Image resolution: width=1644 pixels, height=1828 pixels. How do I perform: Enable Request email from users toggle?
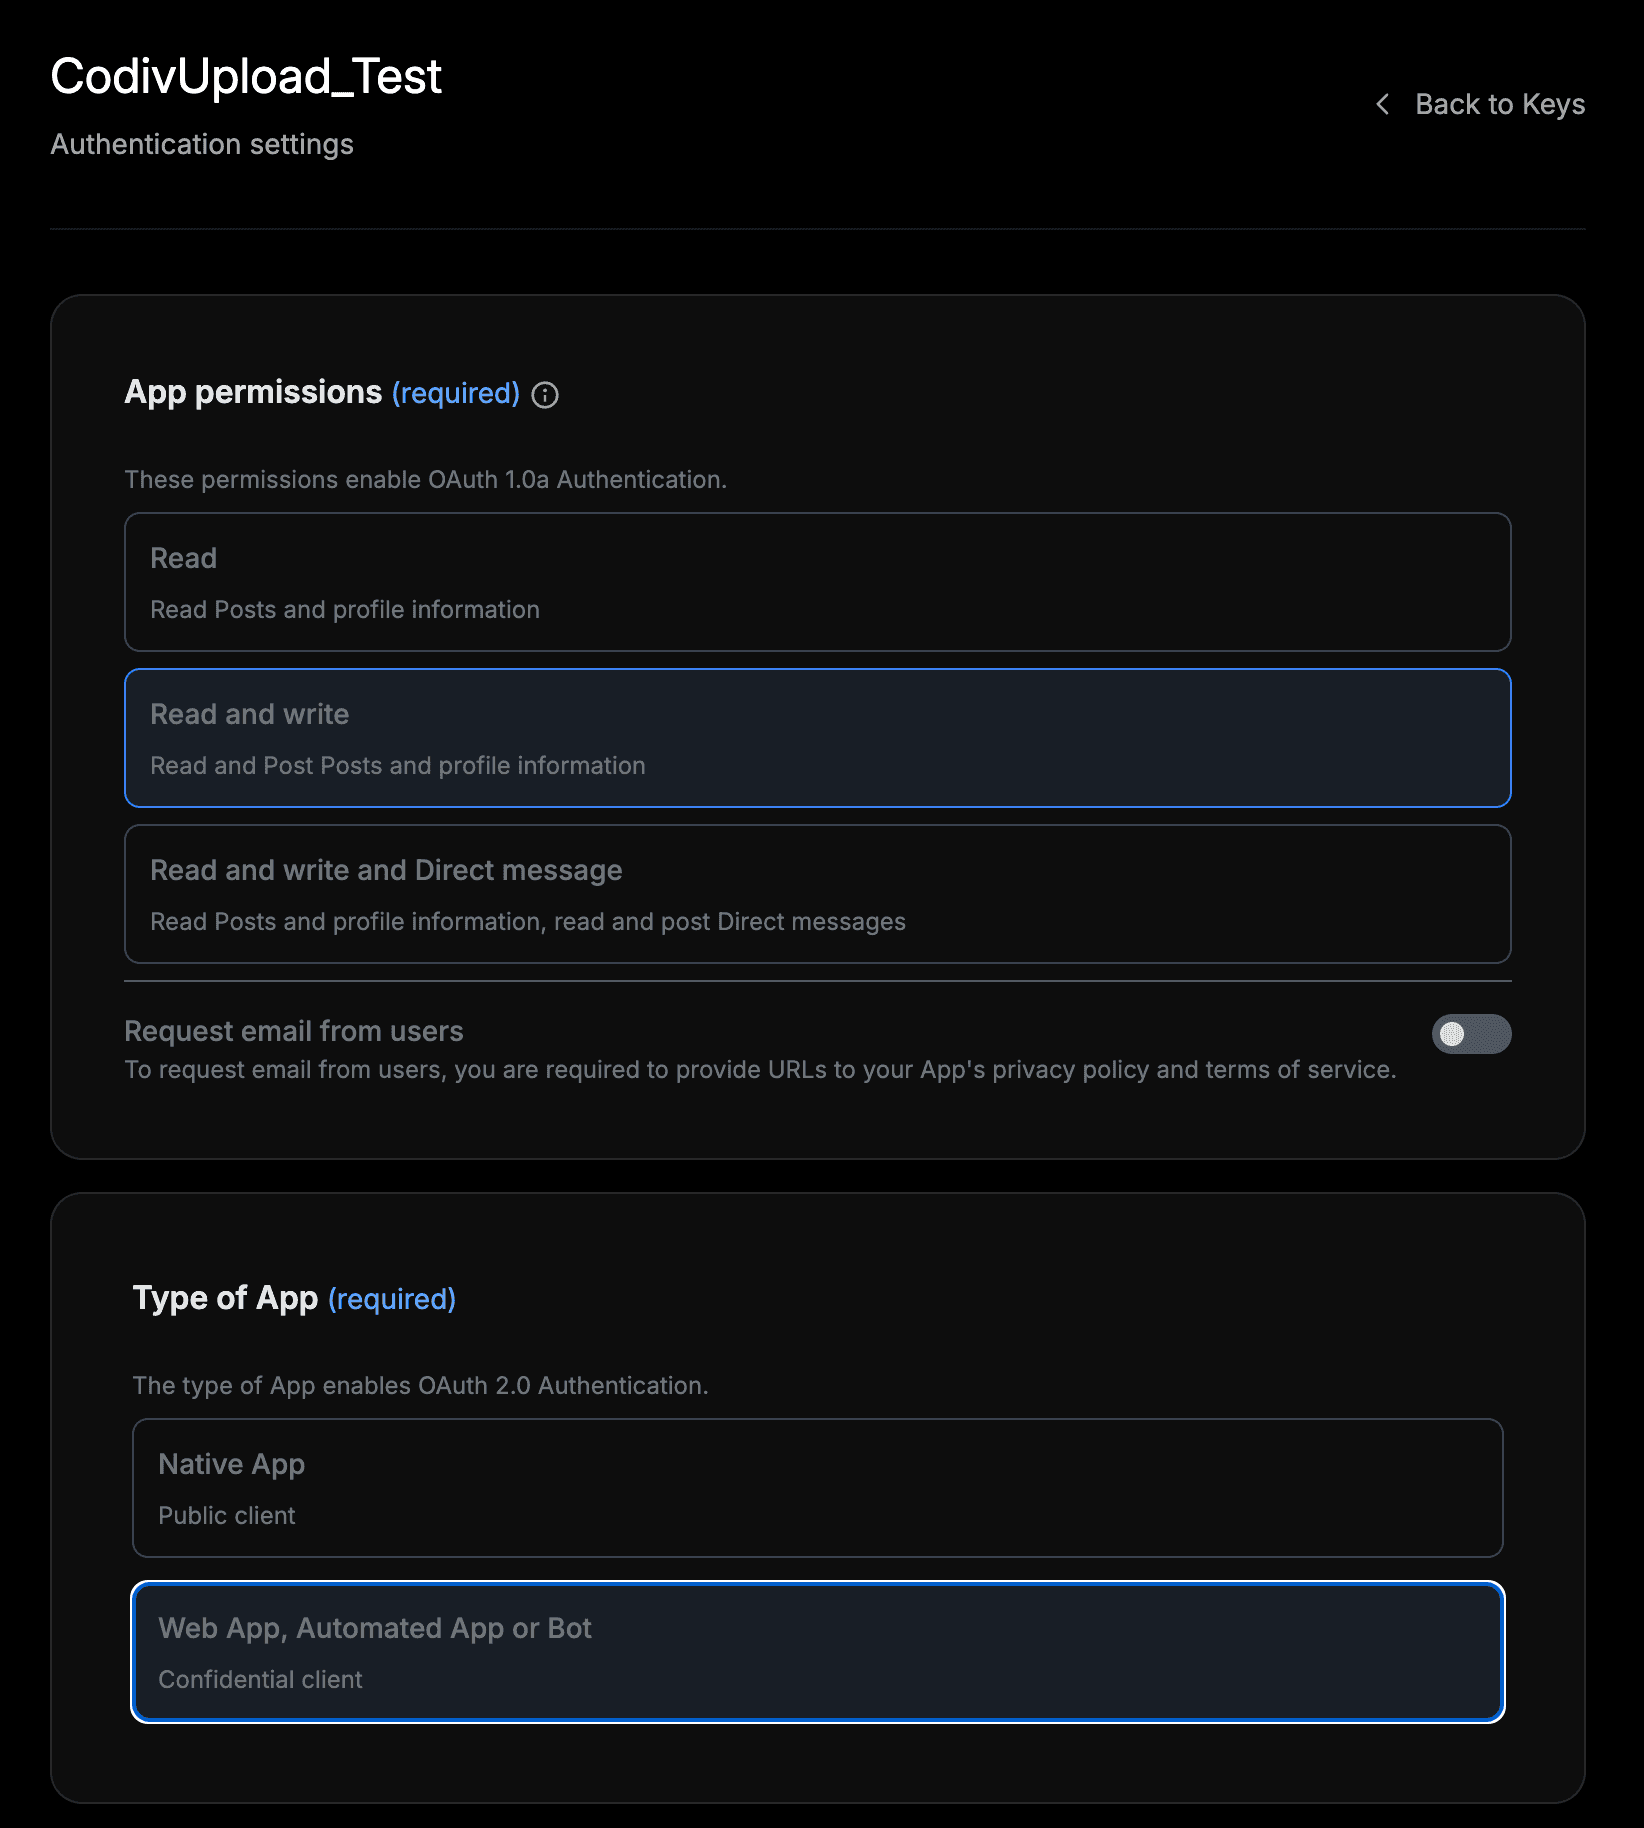[1472, 1033]
